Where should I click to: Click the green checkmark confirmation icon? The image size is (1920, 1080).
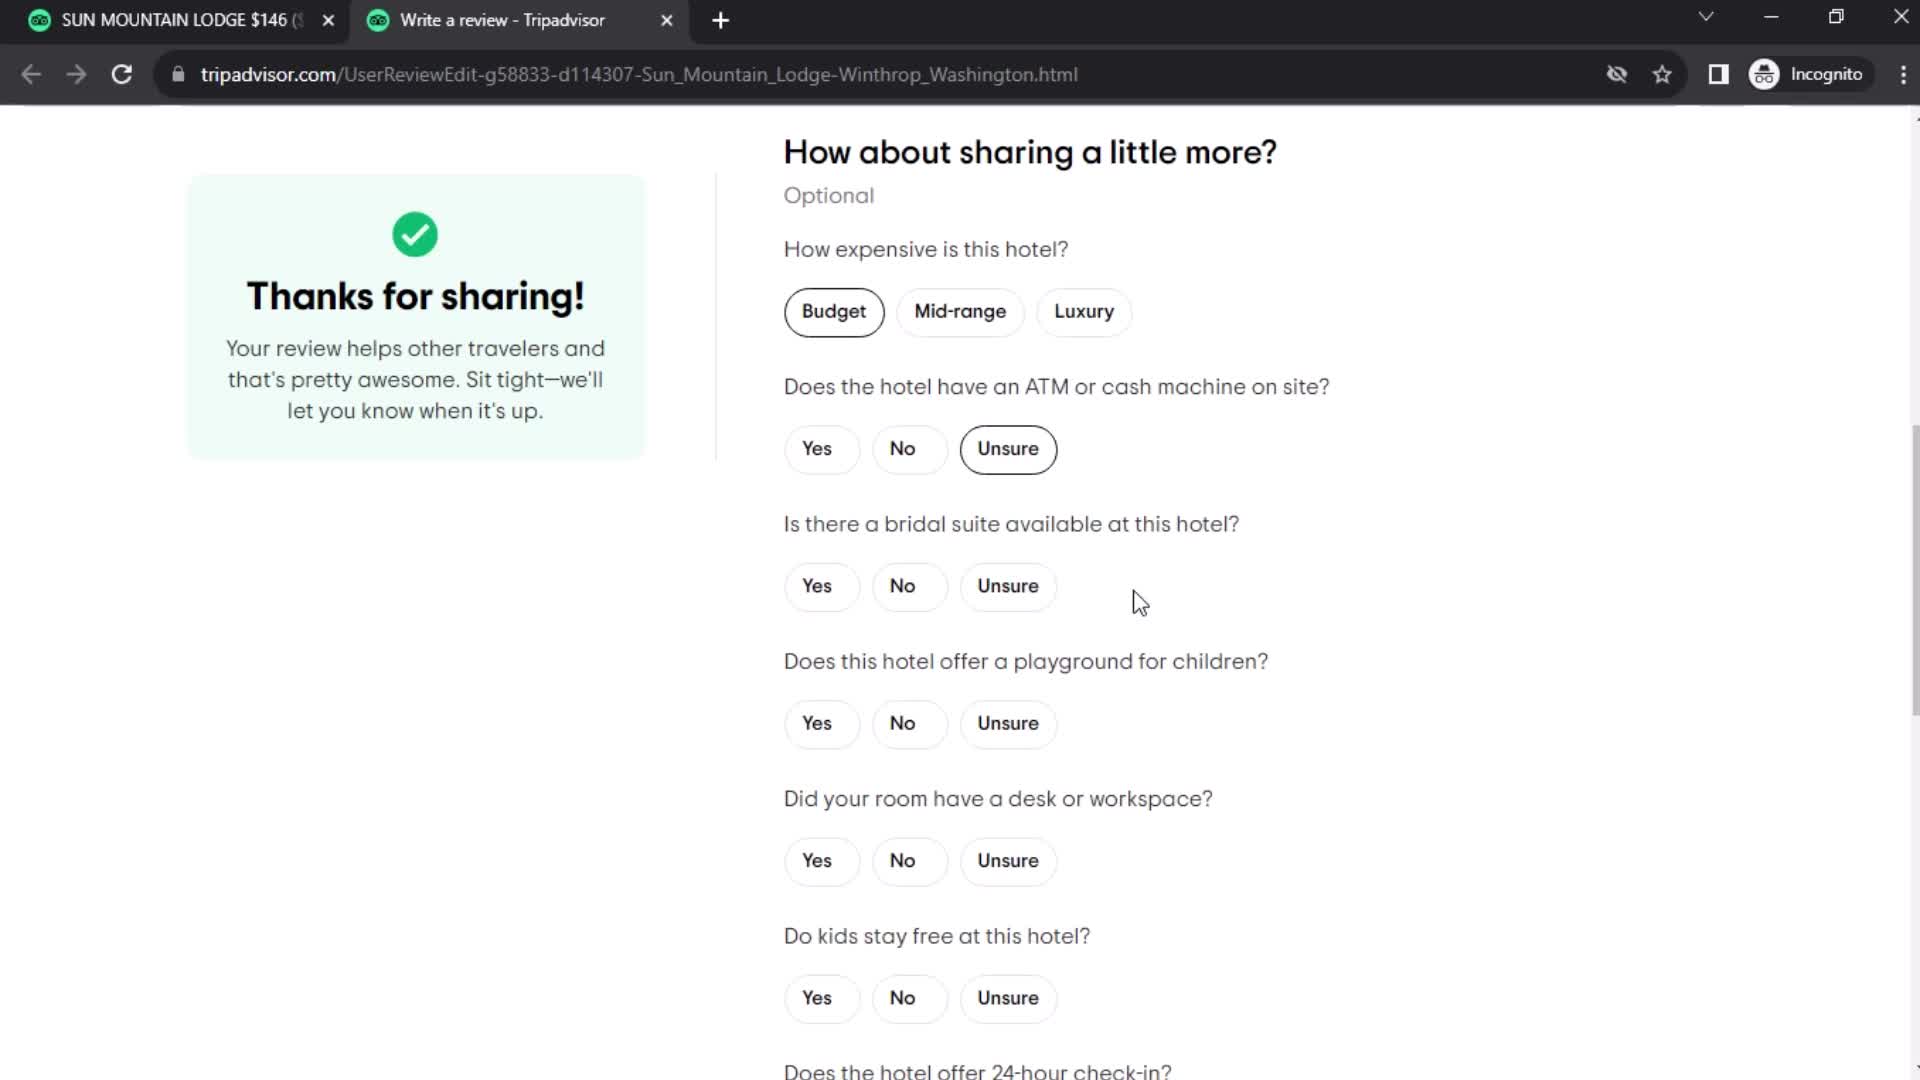(414, 233)
